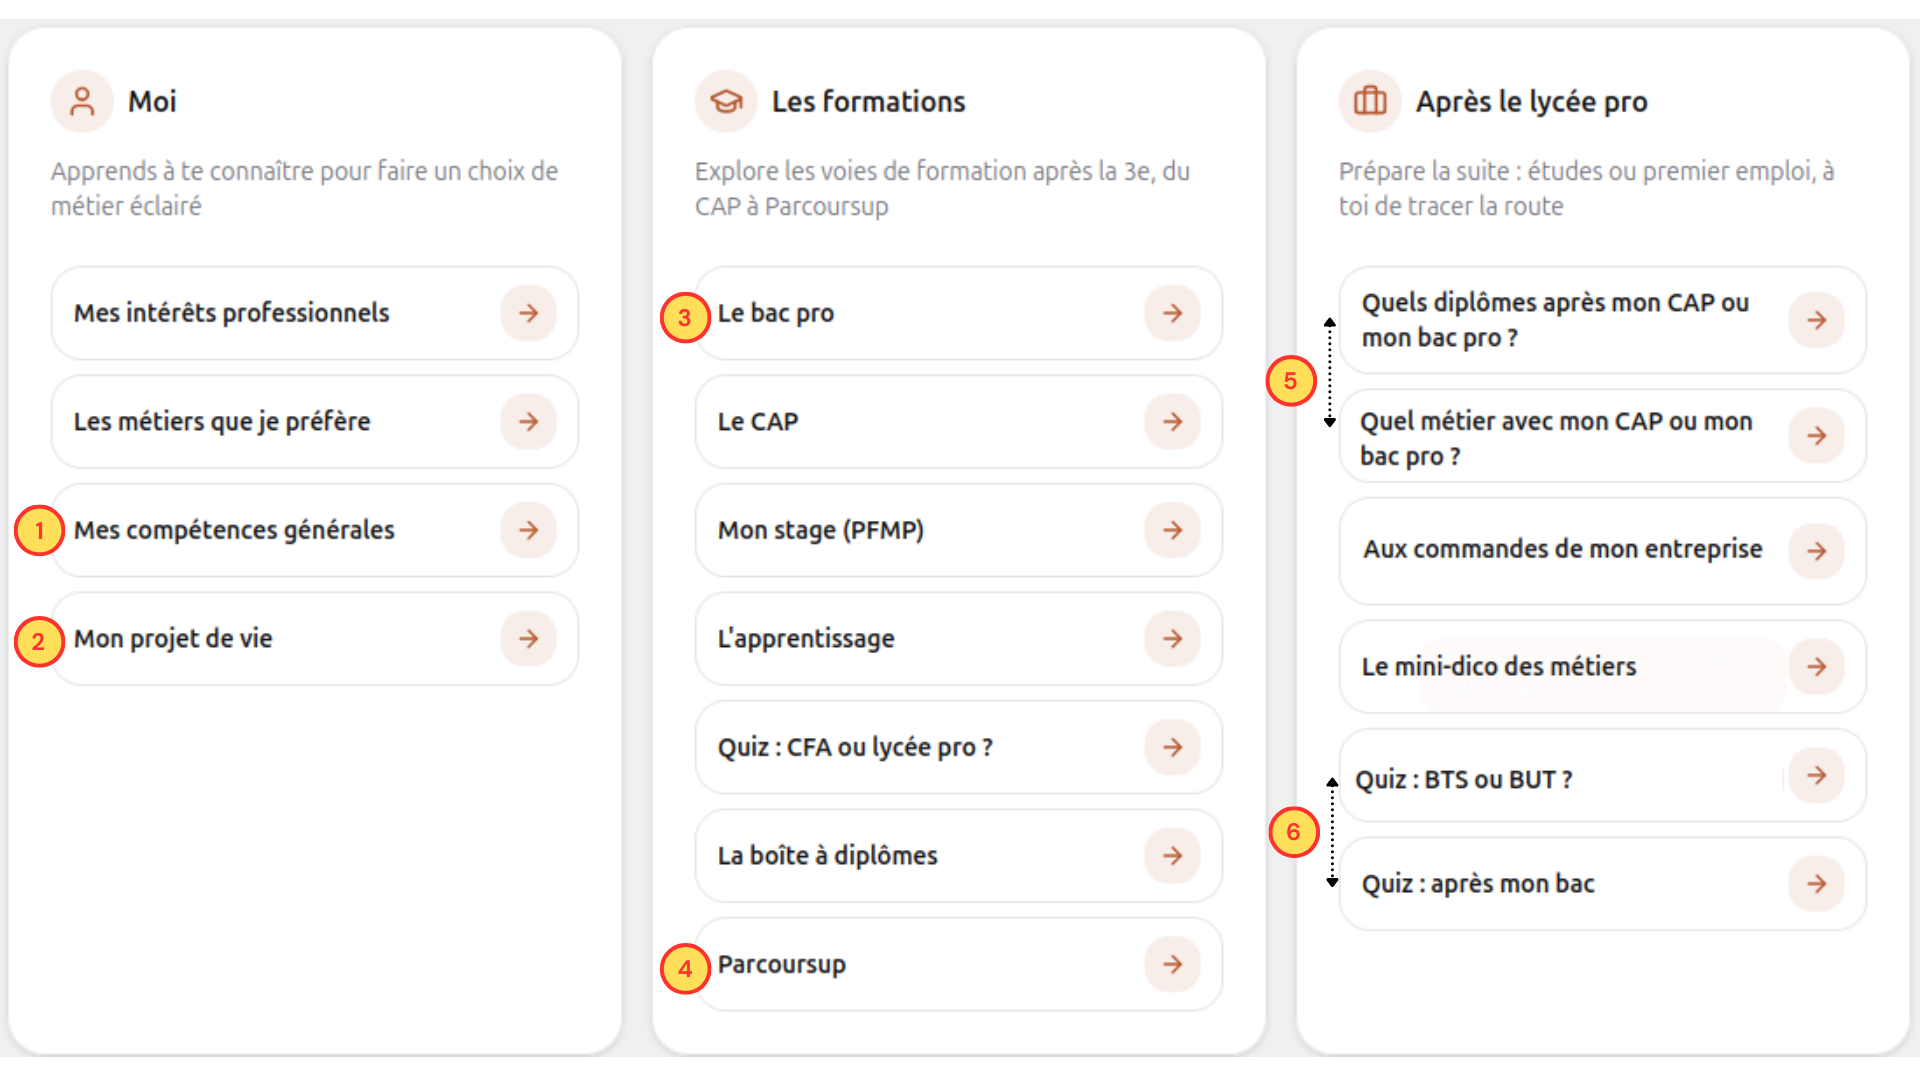Click the arrow beside Les métiers que je préfère
The width and height of the screenshot is (1920, 1080).
[528, 422]
